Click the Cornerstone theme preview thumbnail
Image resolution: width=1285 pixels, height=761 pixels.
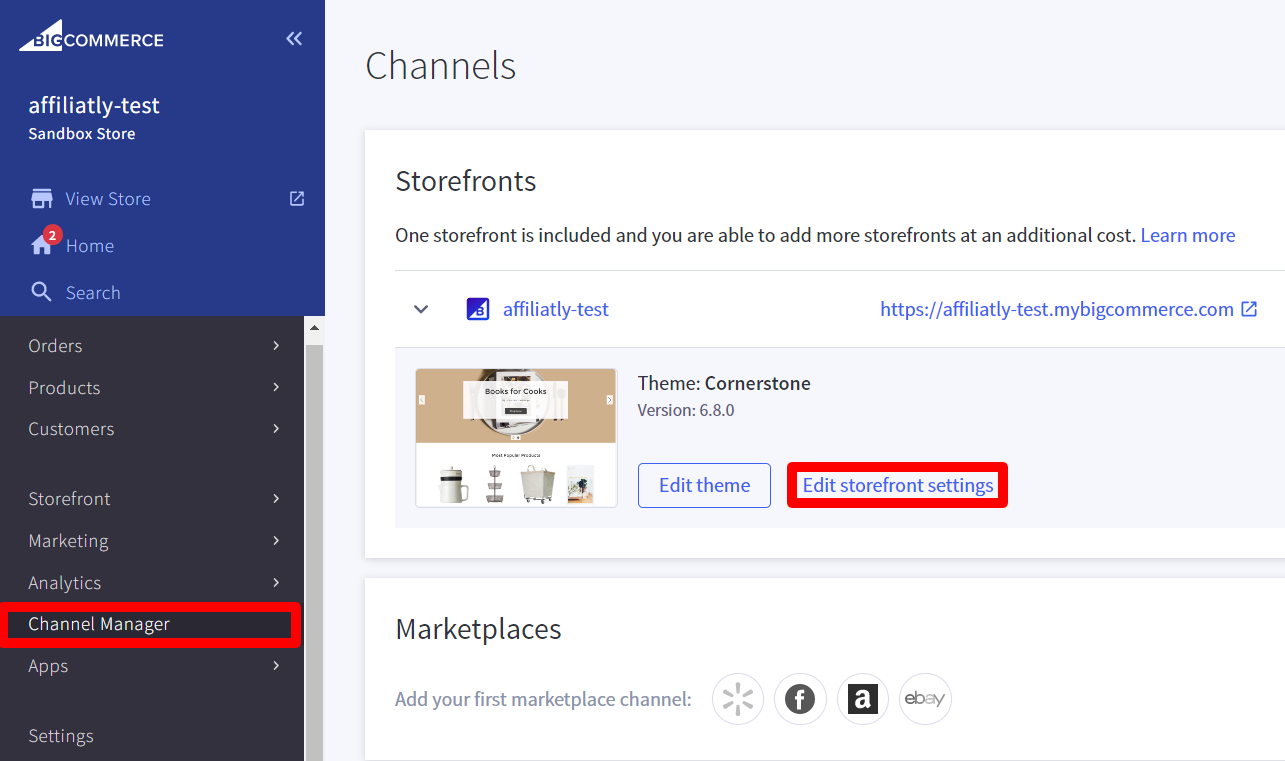click(516, 438)
